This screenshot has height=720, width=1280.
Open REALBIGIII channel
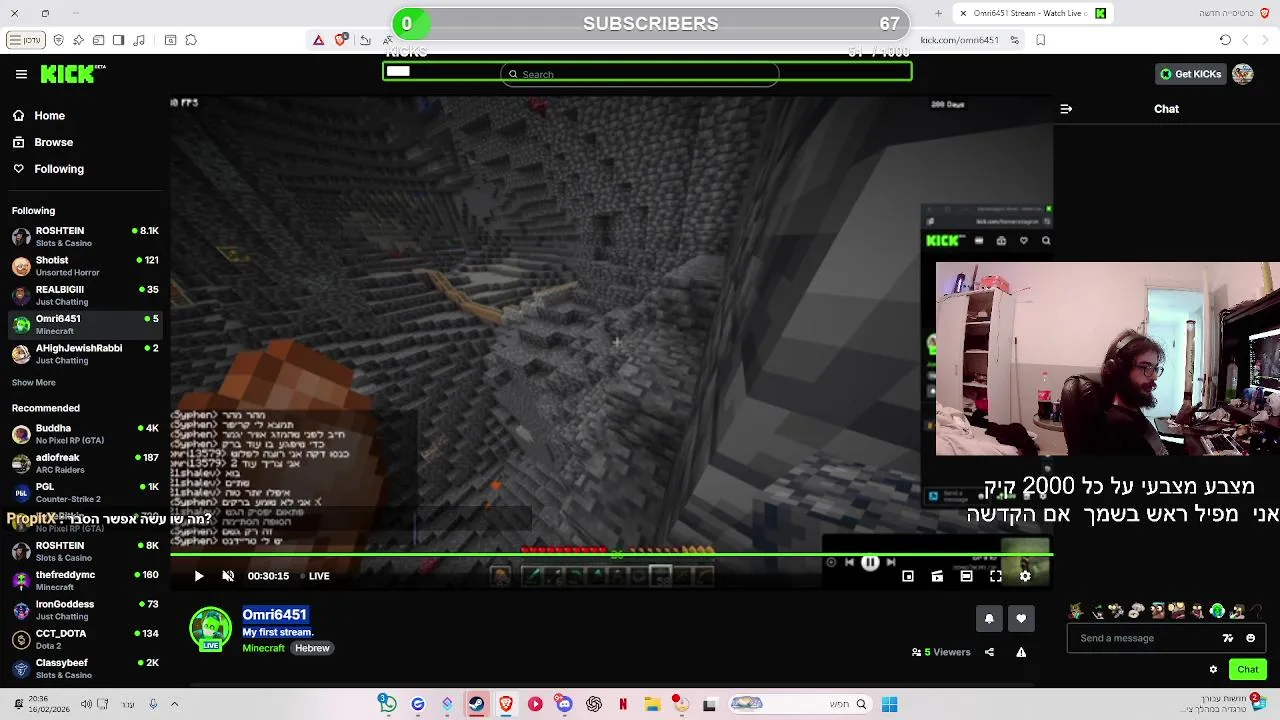click(85, 295)
